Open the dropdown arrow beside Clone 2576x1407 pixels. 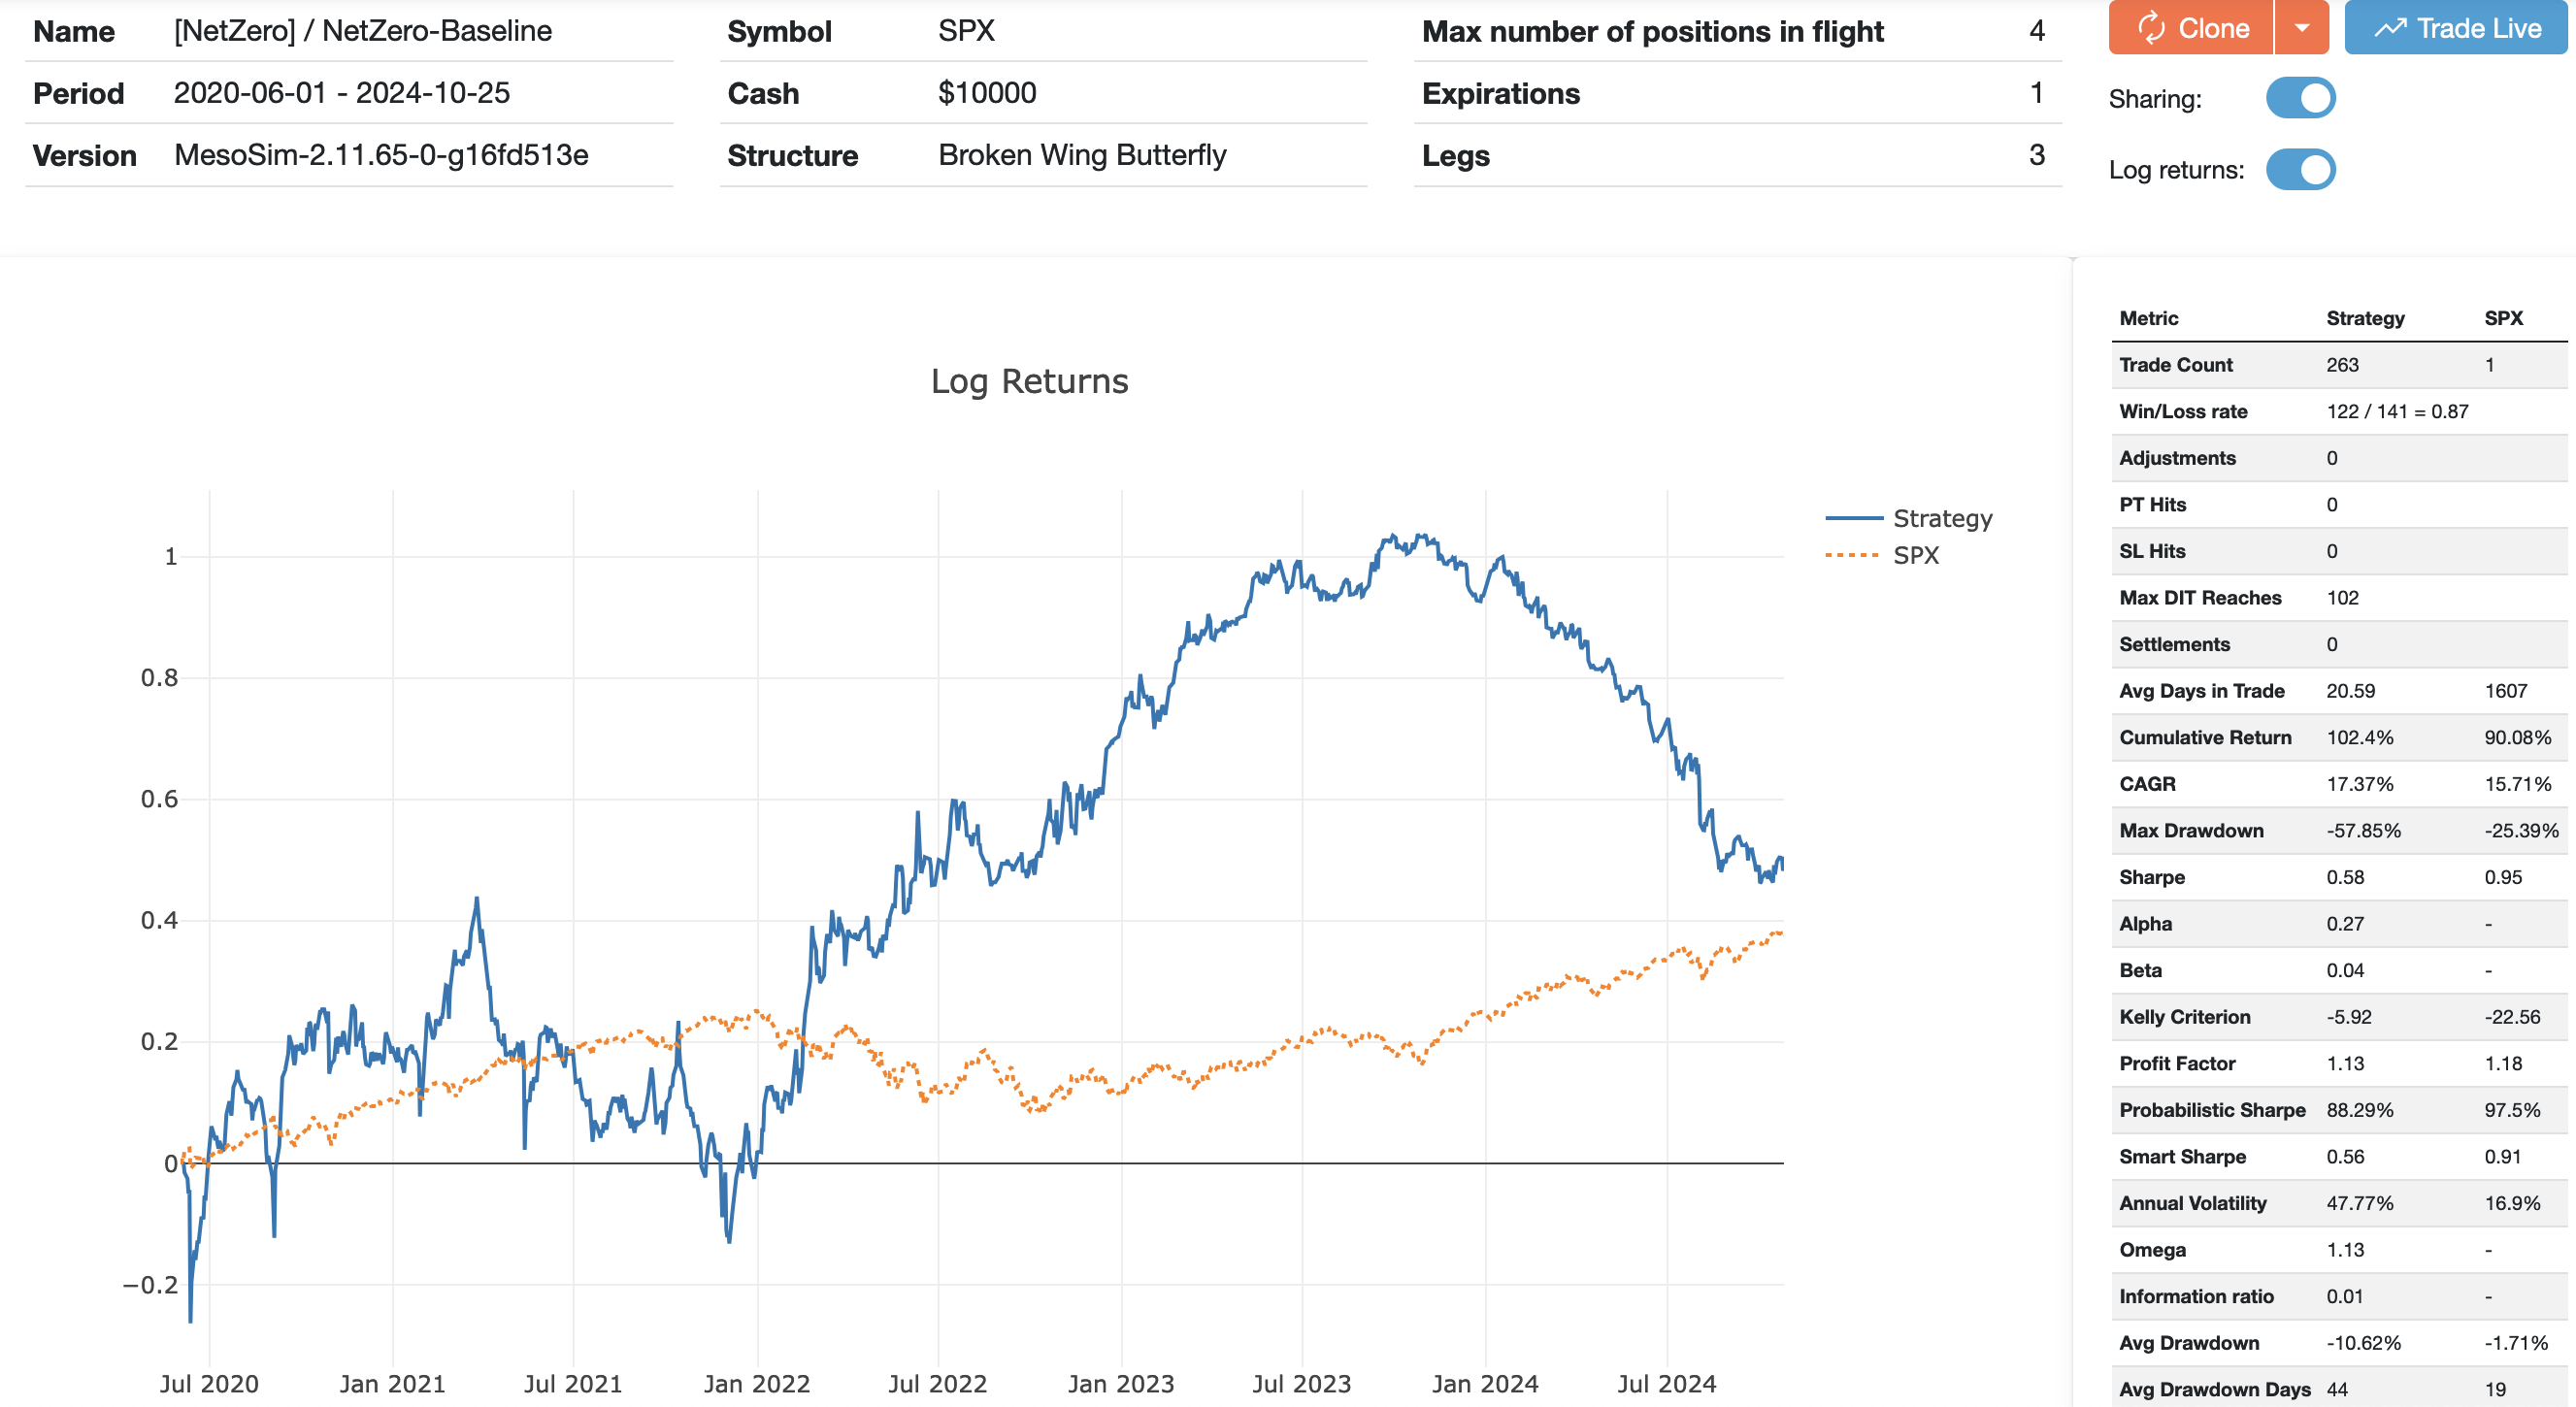pos(2302,28)
